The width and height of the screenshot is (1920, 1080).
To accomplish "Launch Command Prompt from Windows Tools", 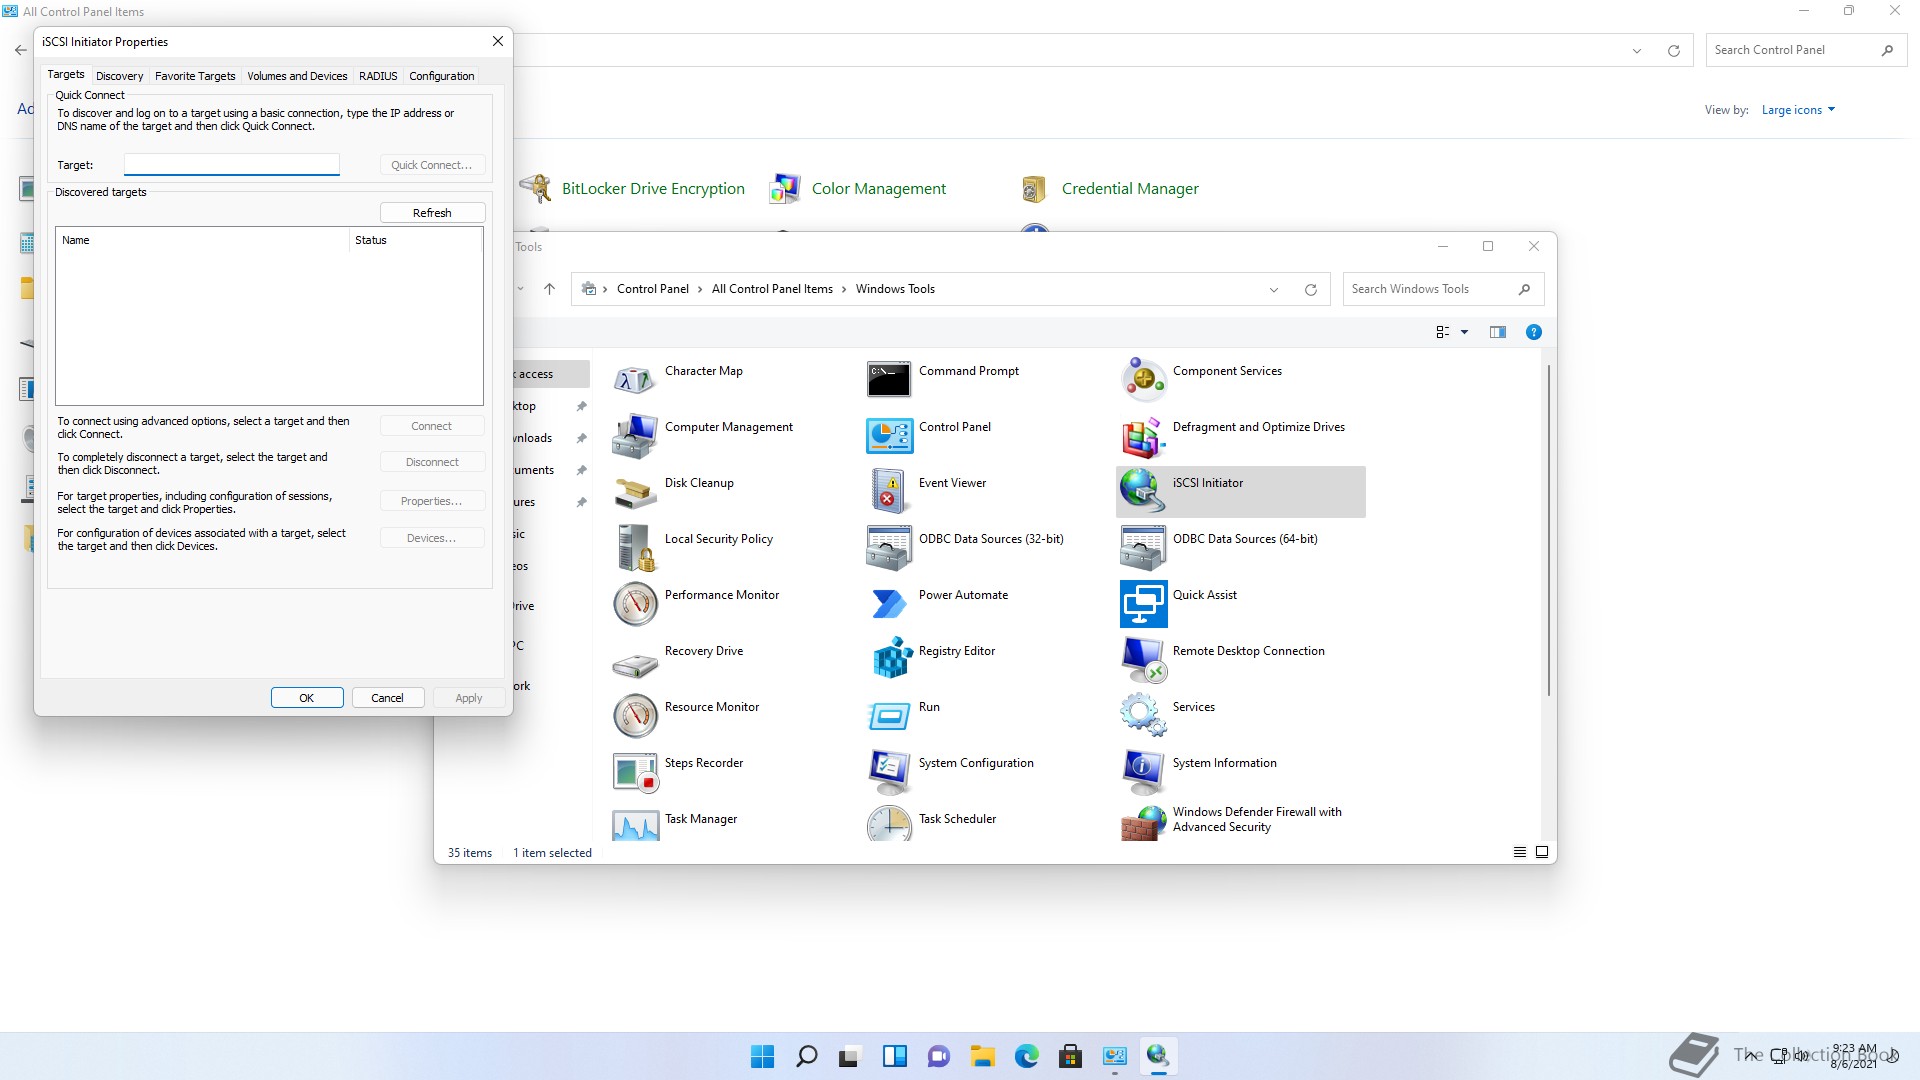I will [x=889, y=380].
